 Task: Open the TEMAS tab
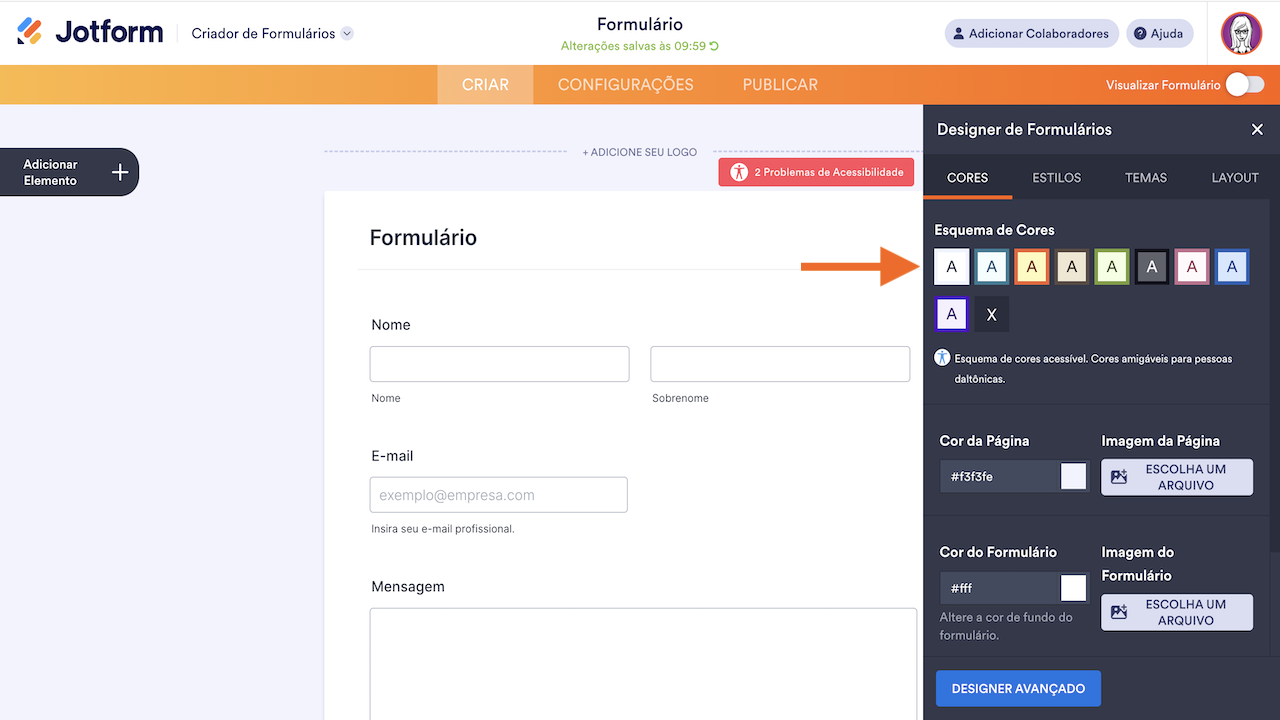(x=1146, y=177)
